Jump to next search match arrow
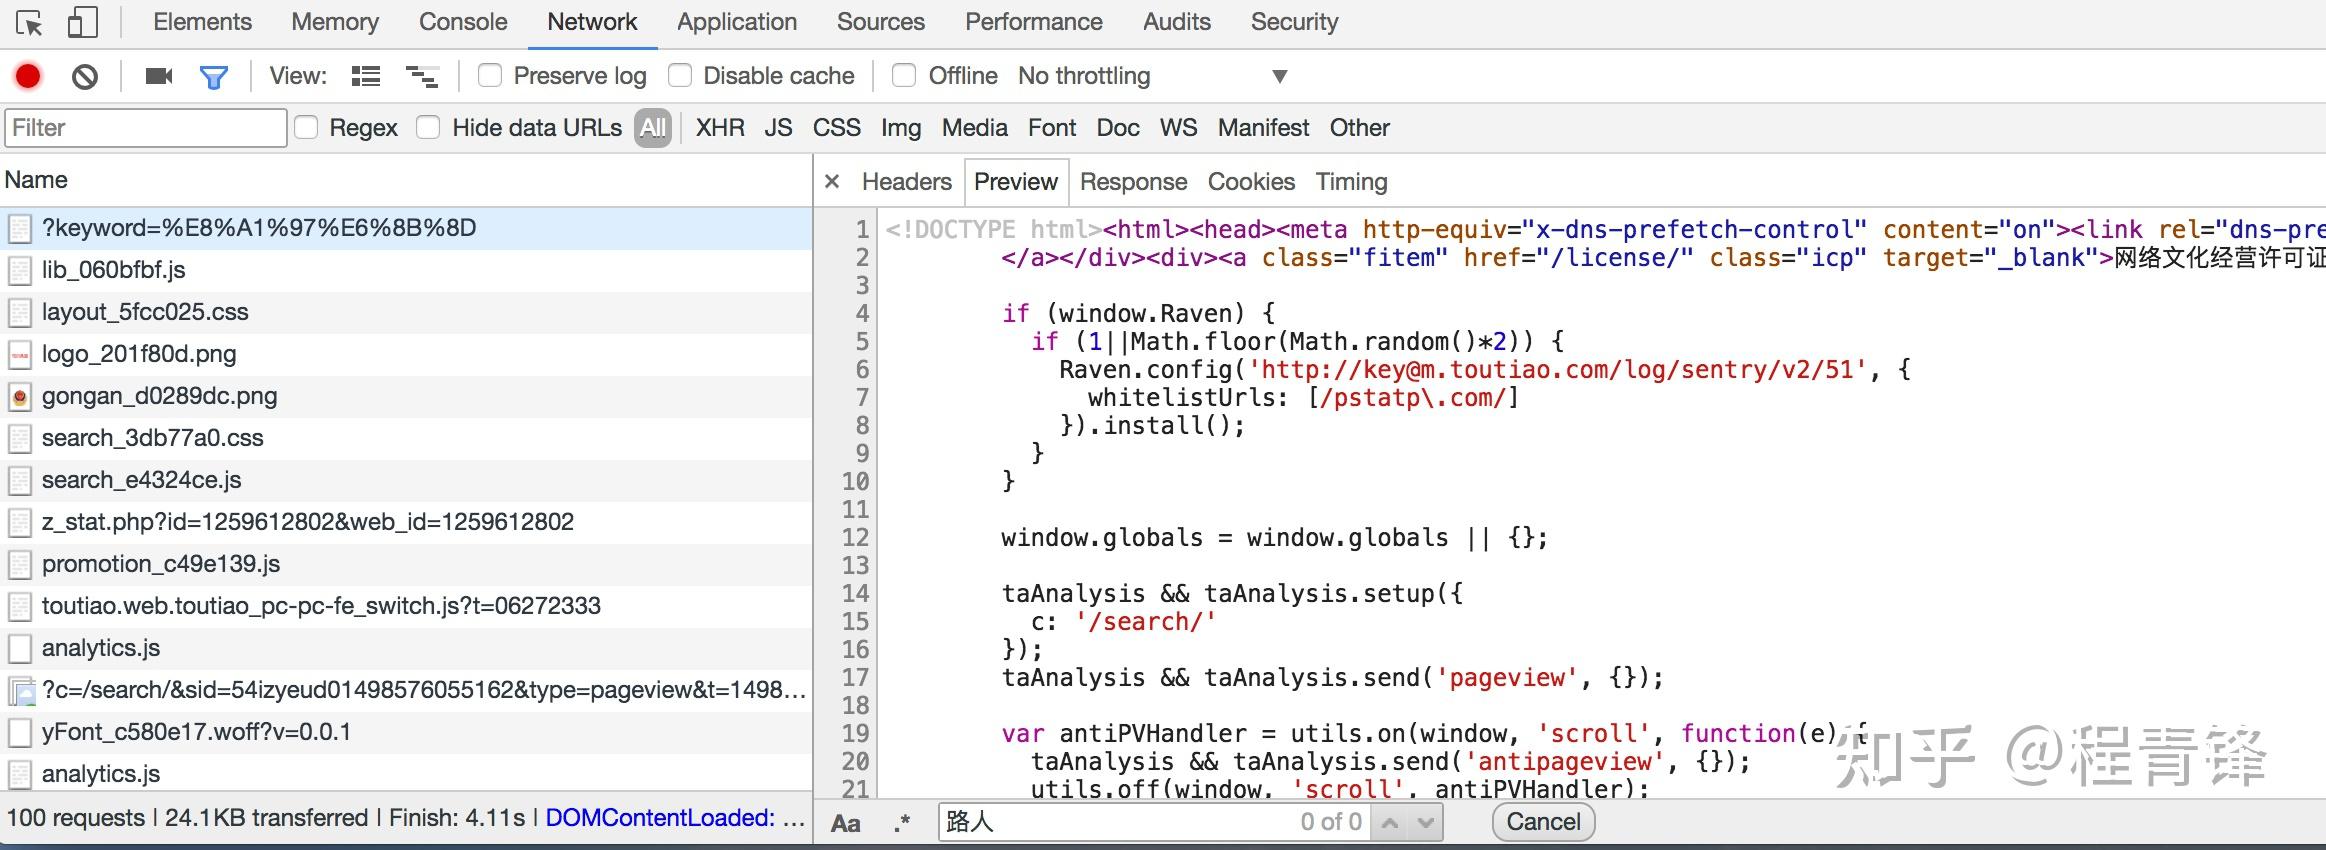The image size is (2326, 850). point(1426,822)
